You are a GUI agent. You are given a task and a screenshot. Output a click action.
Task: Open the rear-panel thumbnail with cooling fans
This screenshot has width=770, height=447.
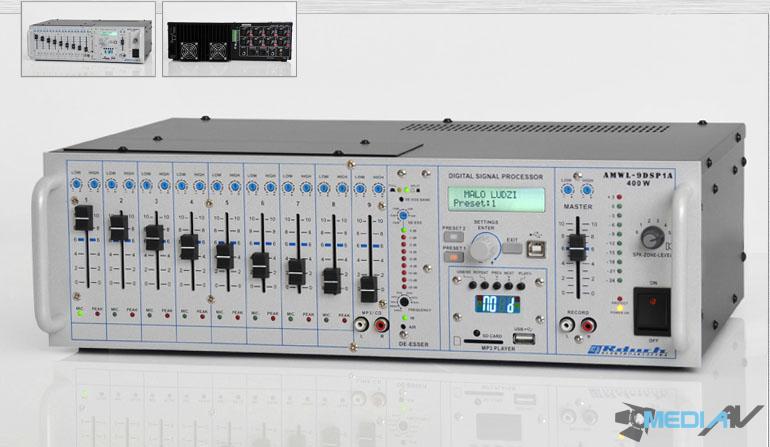229,39
